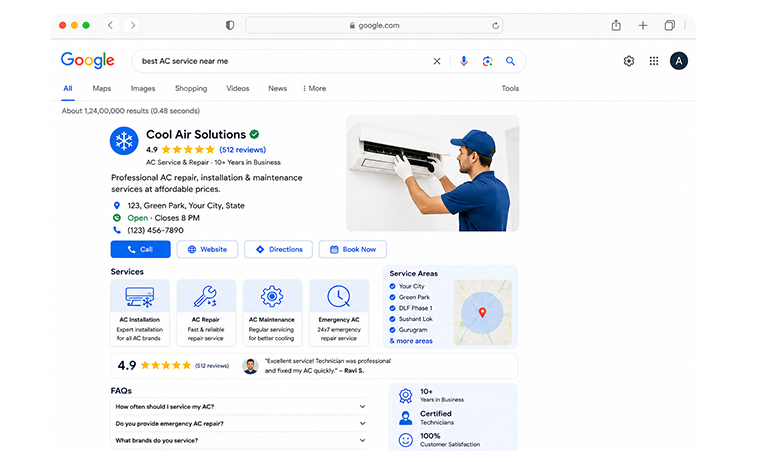Click the reviewer's profile photo
This screenshot has width=768, height=462.
tap(250, 366)
